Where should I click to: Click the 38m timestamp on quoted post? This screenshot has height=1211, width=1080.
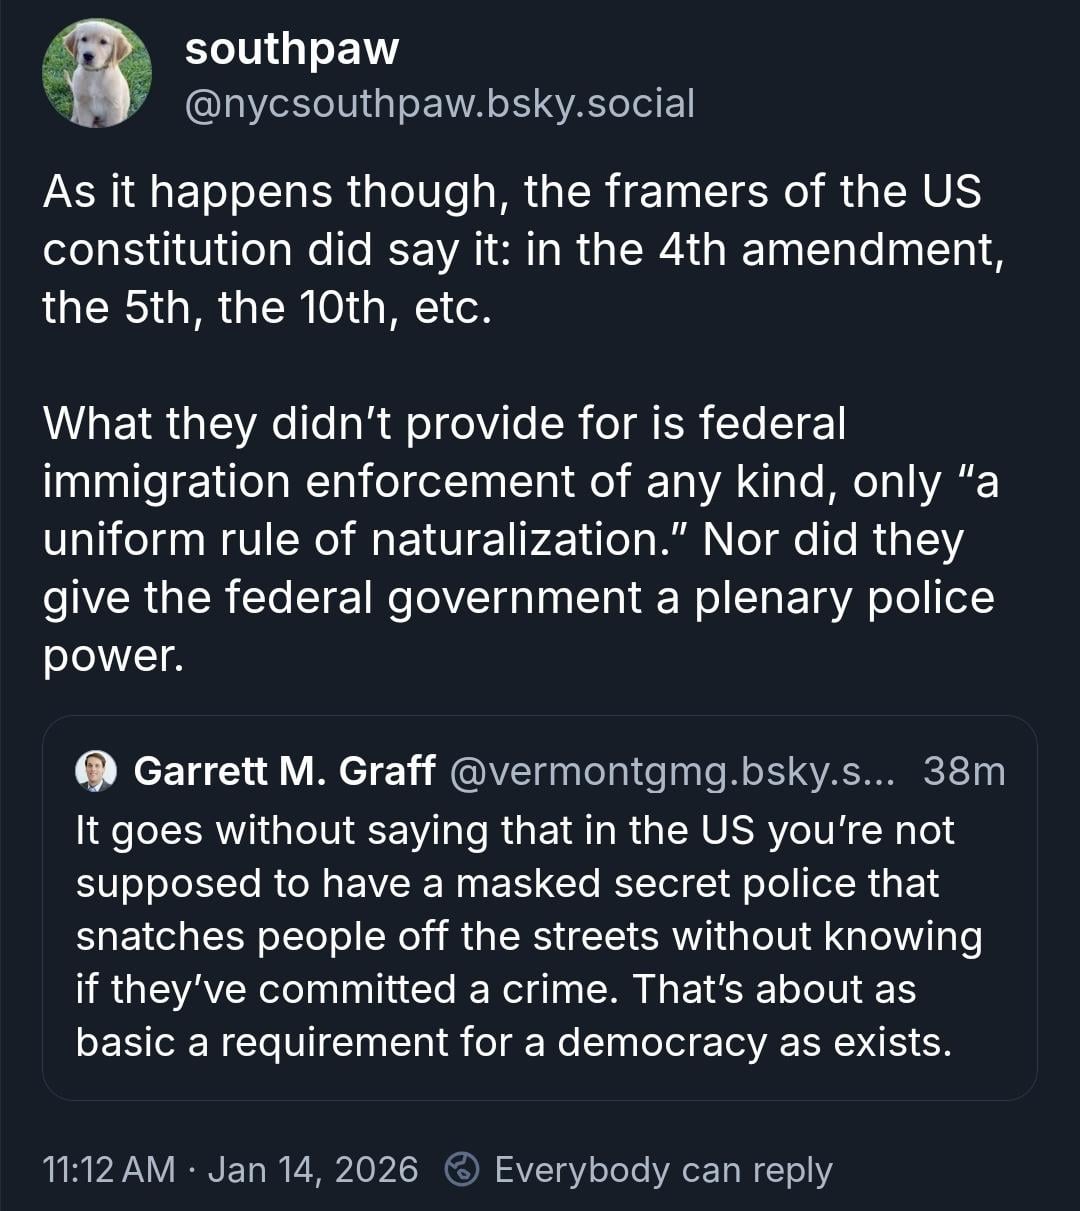coord(963,771)
